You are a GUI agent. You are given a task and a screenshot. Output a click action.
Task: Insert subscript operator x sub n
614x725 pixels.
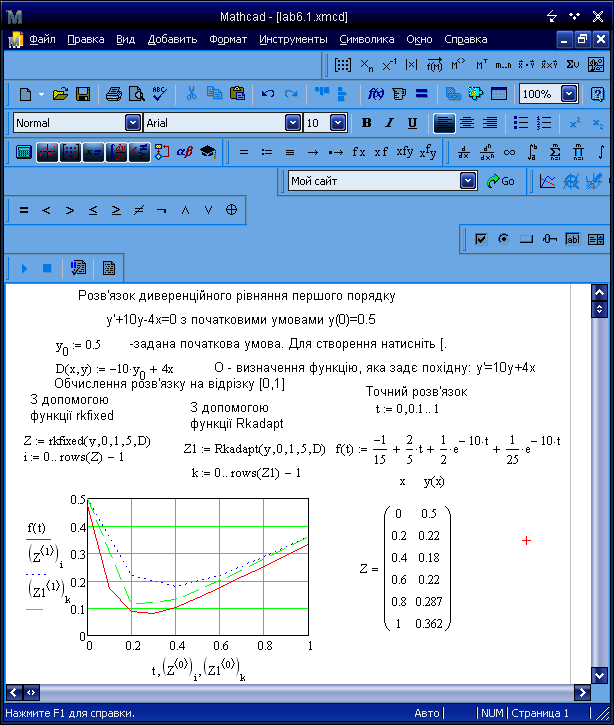point(366,65)
